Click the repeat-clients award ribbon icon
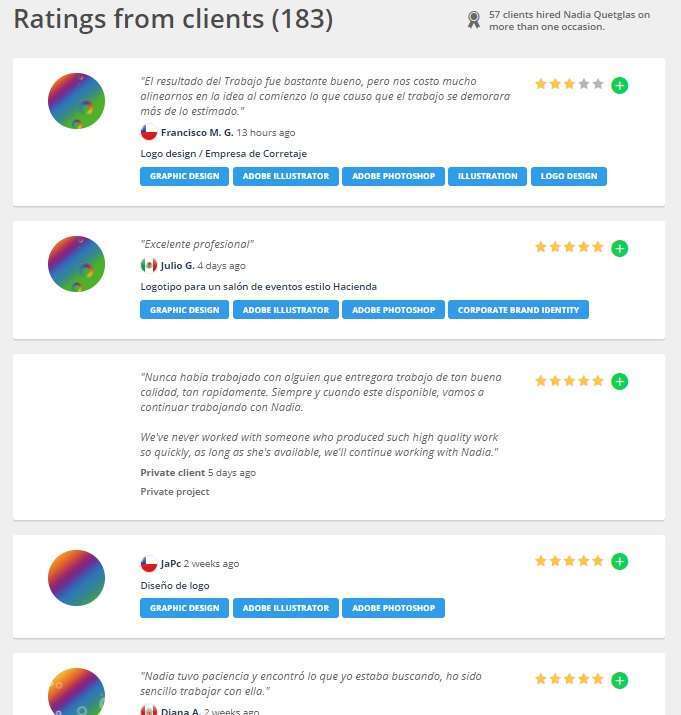 point(474,20)
